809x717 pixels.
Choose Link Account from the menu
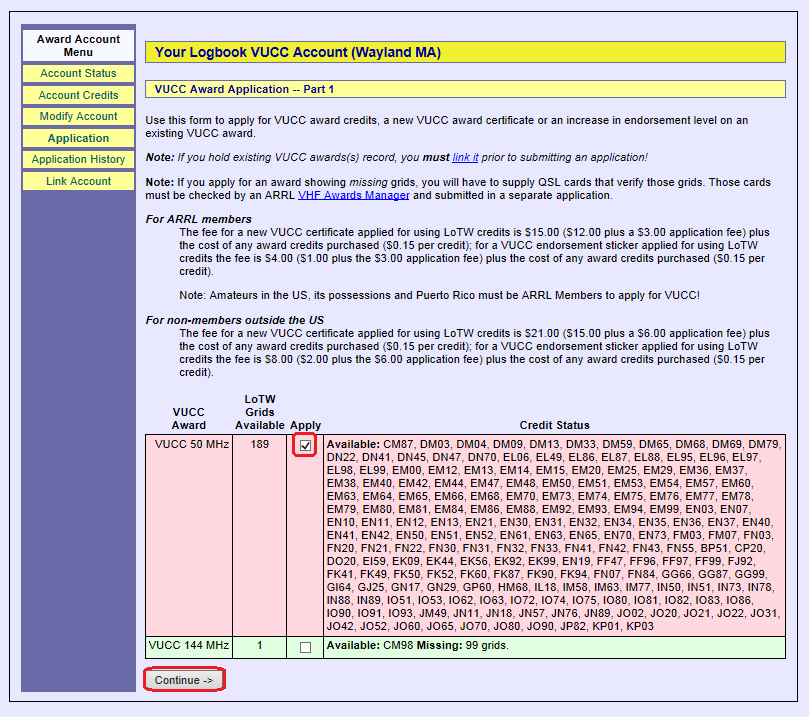[x=78, y=181]
